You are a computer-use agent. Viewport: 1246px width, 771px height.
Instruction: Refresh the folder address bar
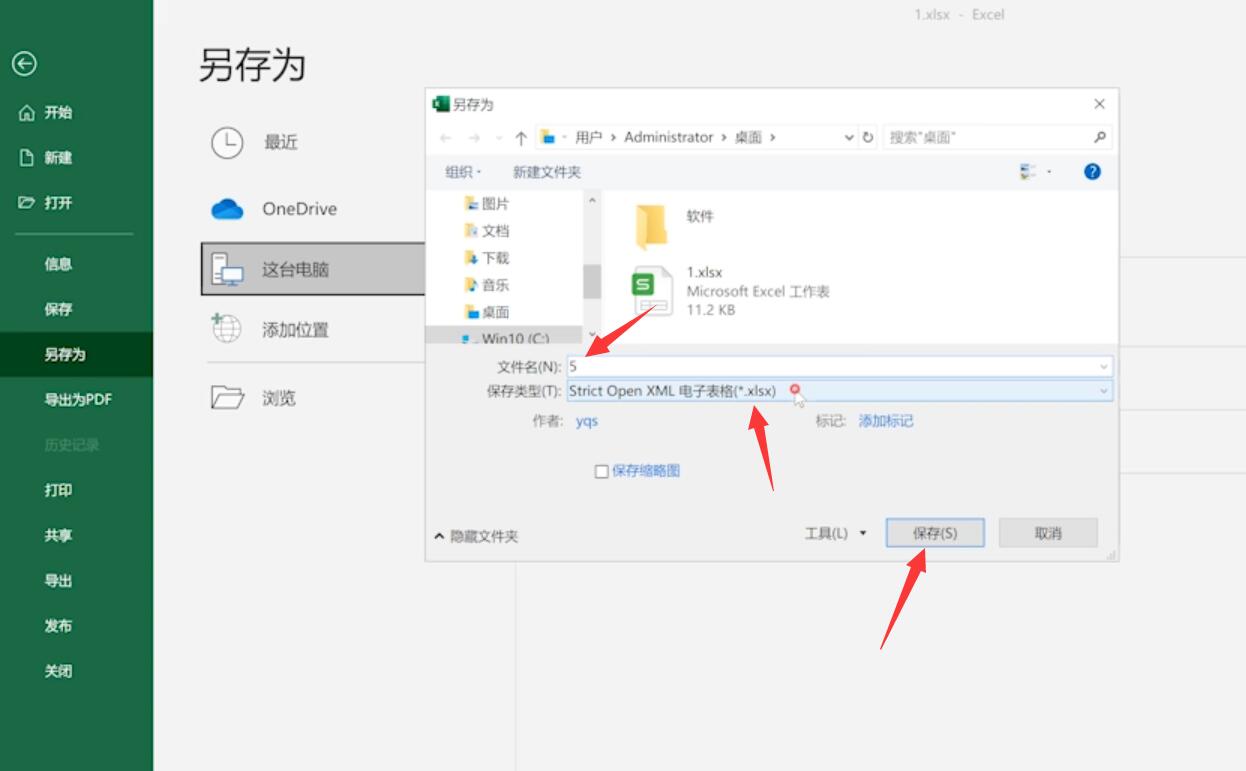(868, 138)
